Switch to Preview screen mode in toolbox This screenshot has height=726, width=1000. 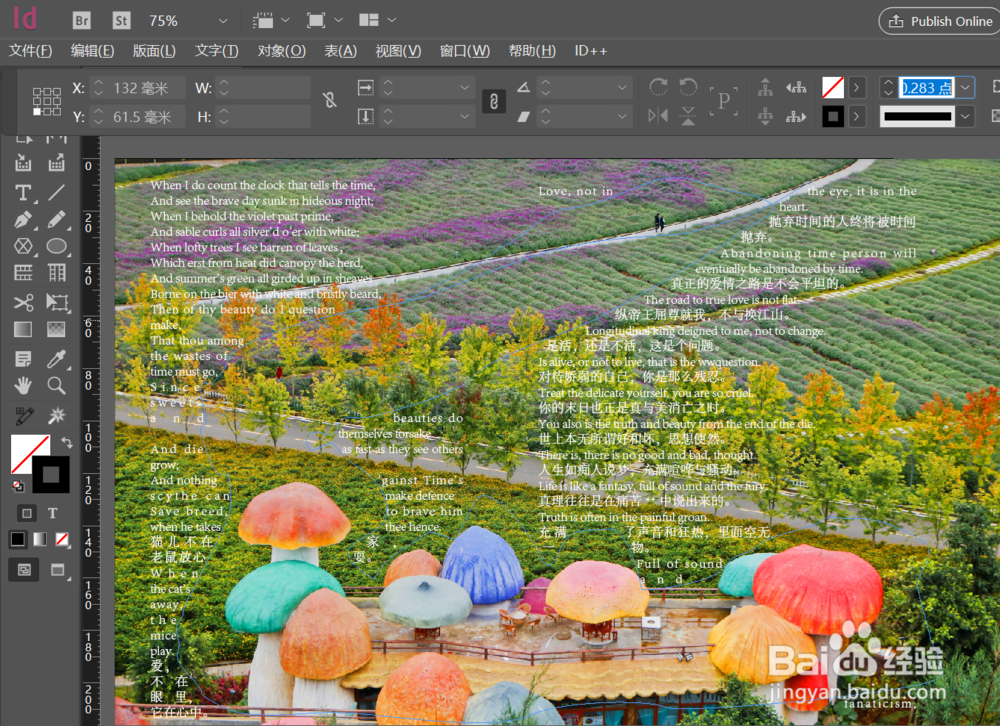pos(59,570)
